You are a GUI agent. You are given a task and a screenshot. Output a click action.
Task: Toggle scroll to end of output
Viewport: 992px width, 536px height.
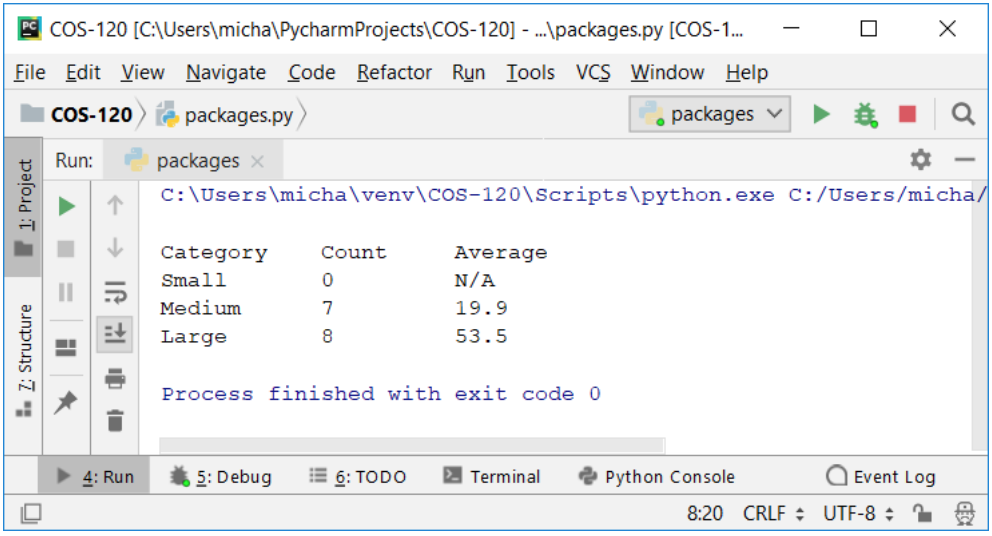point(115,333)
